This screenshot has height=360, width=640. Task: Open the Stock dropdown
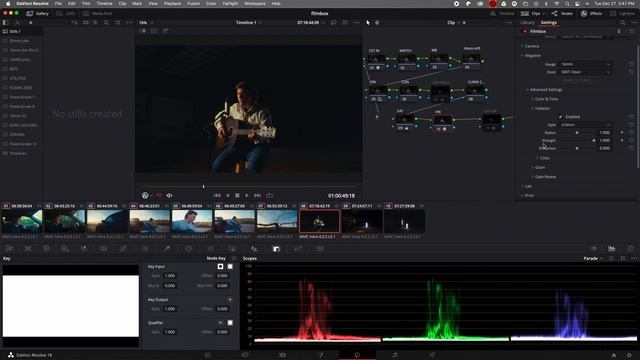pyautogui.click(x=585, y=72)
